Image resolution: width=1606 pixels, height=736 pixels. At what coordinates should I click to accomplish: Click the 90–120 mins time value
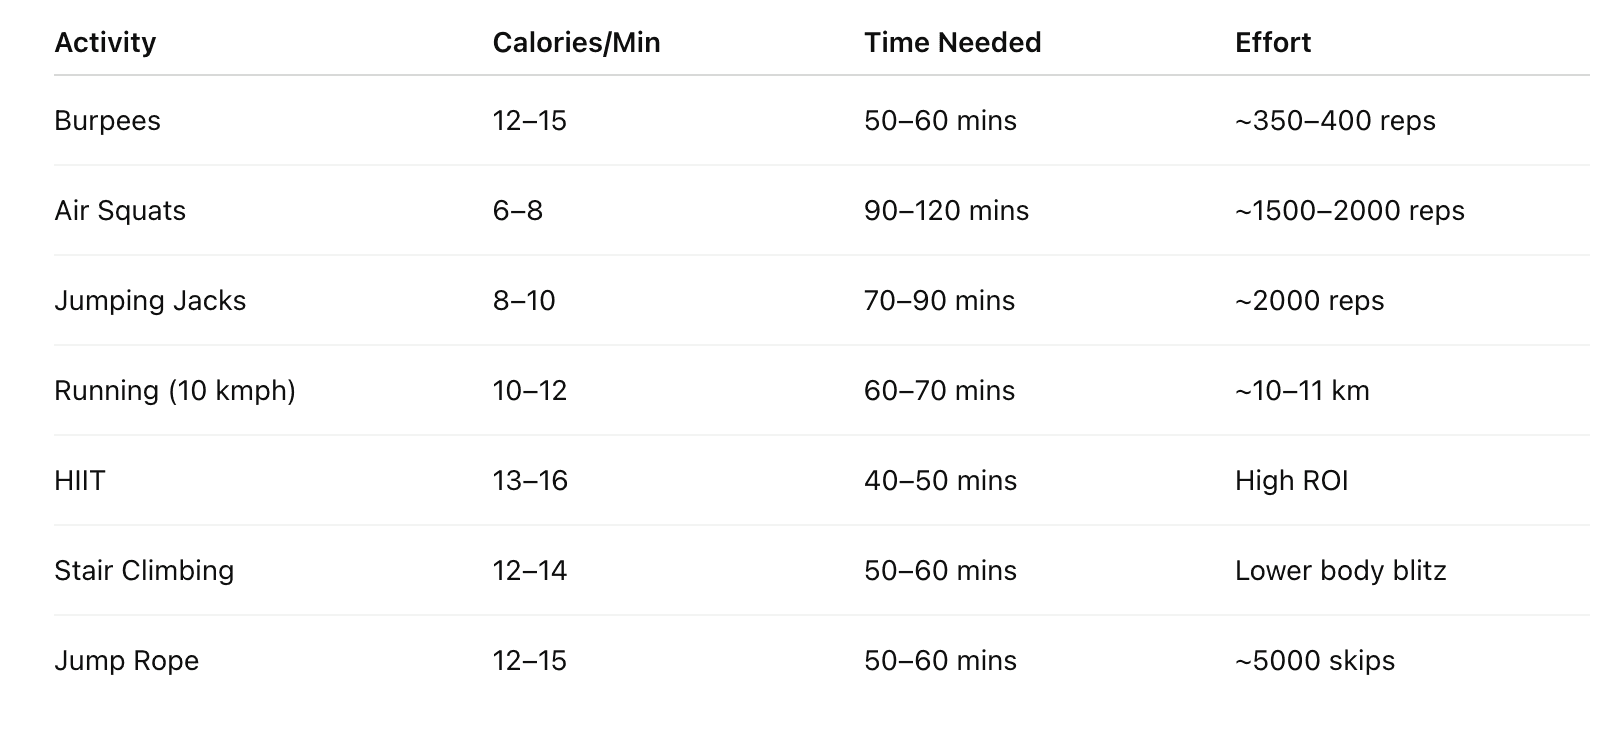[x=946, y=211]
